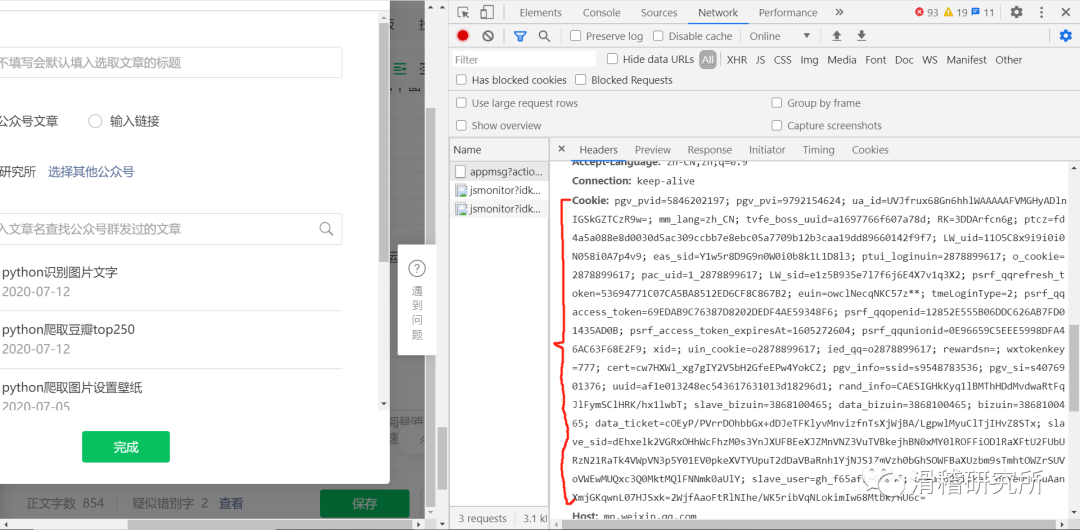Focus the network Filter input field
The height and width of the screenshot is (530, 1080).
(x=524, y=59)
